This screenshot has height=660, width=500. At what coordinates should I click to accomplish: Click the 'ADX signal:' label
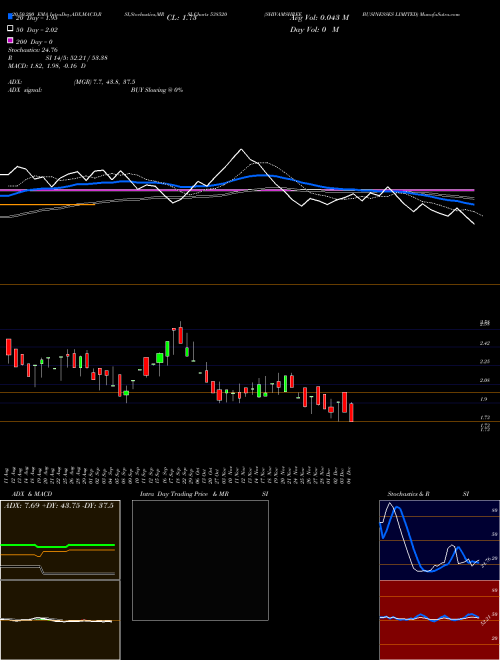pyautogui.click(x=25, y=90)
